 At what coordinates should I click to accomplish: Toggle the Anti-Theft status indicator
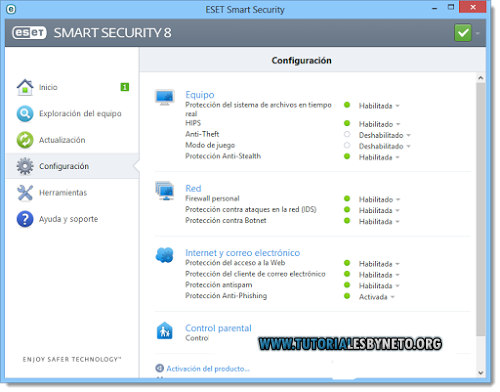click(x=347, y=134)
